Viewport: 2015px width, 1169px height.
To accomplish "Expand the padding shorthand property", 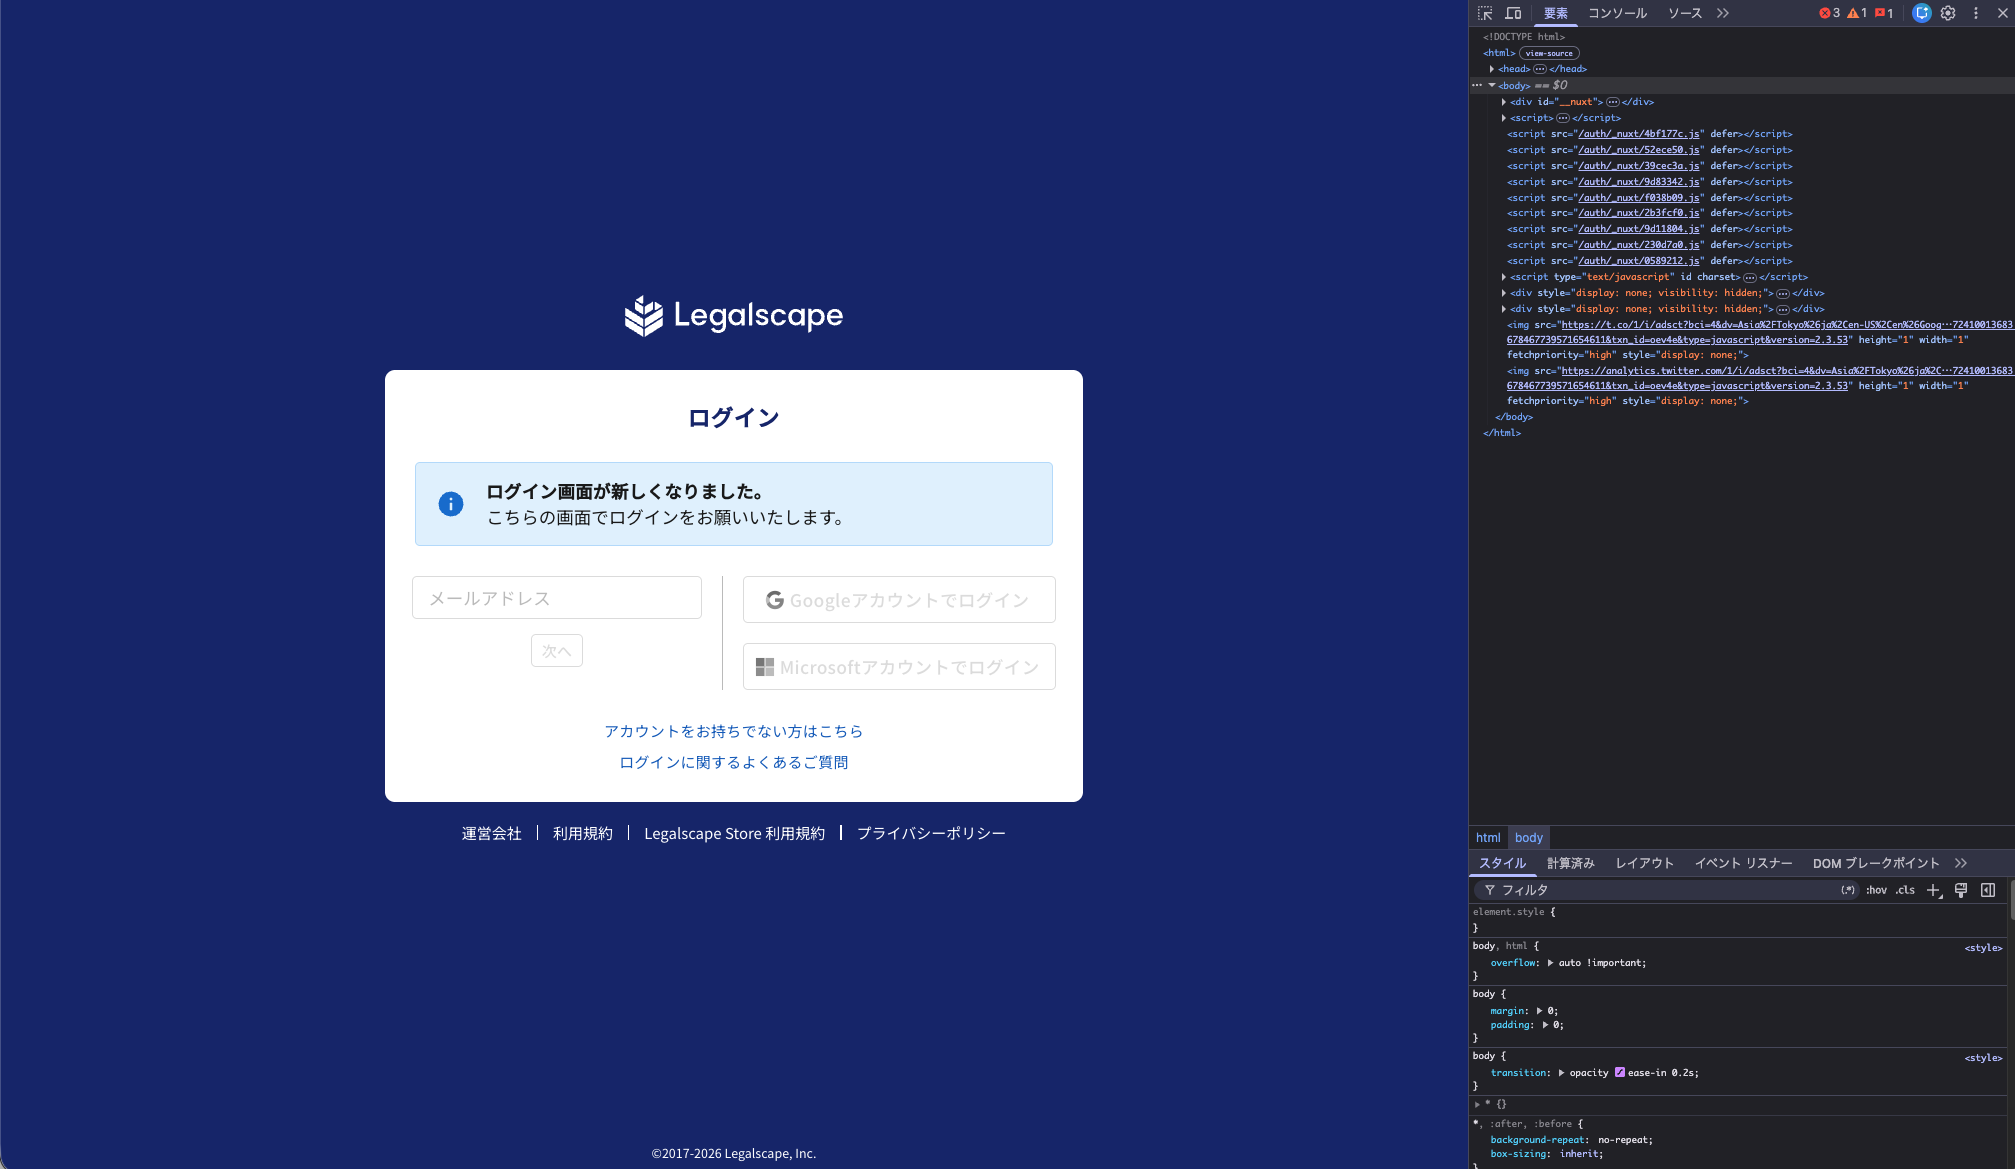I will tap(1545, 1025).
